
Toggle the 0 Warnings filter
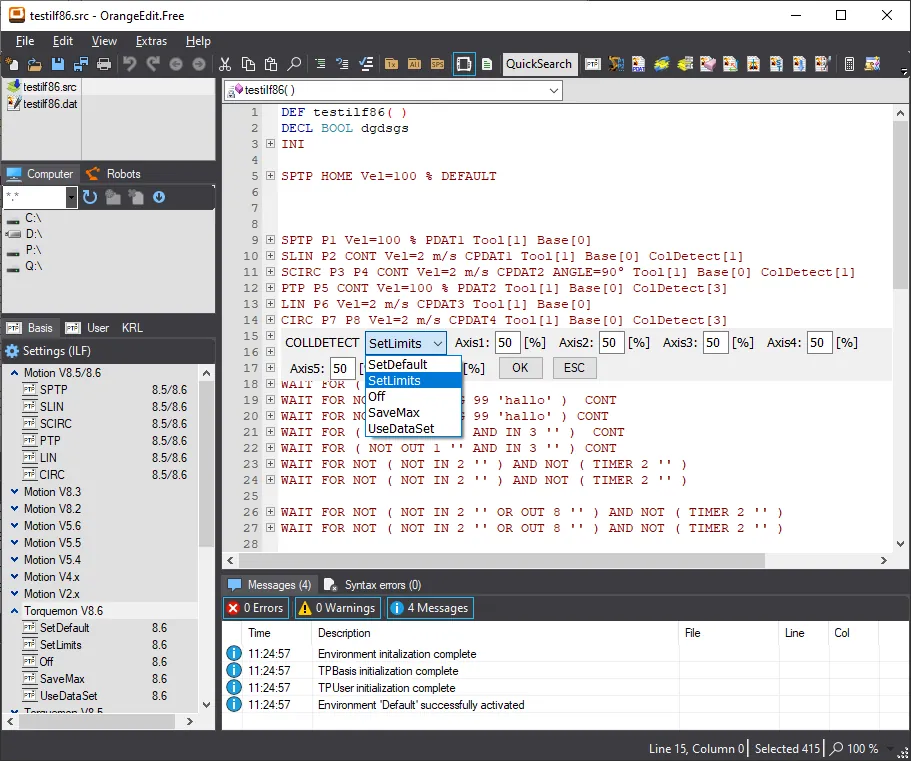coord(337,608)
